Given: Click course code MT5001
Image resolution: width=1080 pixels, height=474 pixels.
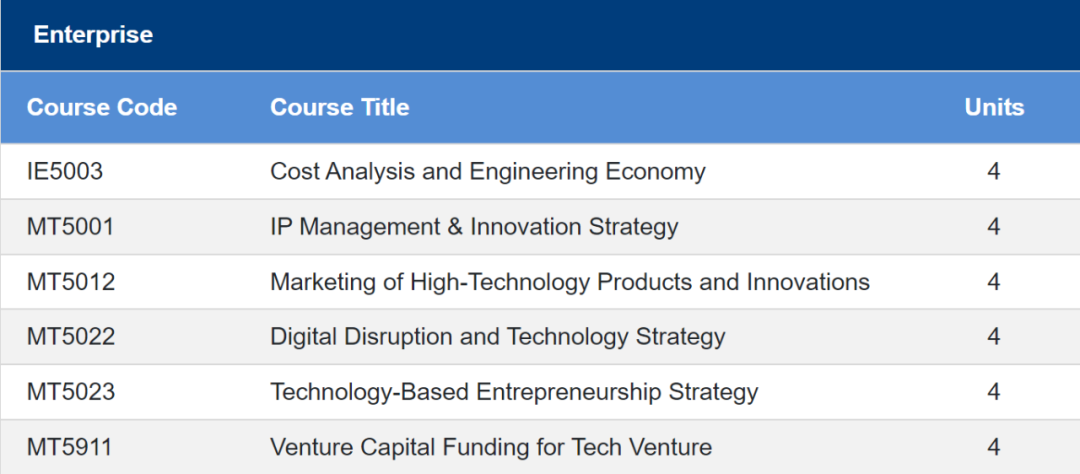Looking at the screenshot, I should [70, 227].
